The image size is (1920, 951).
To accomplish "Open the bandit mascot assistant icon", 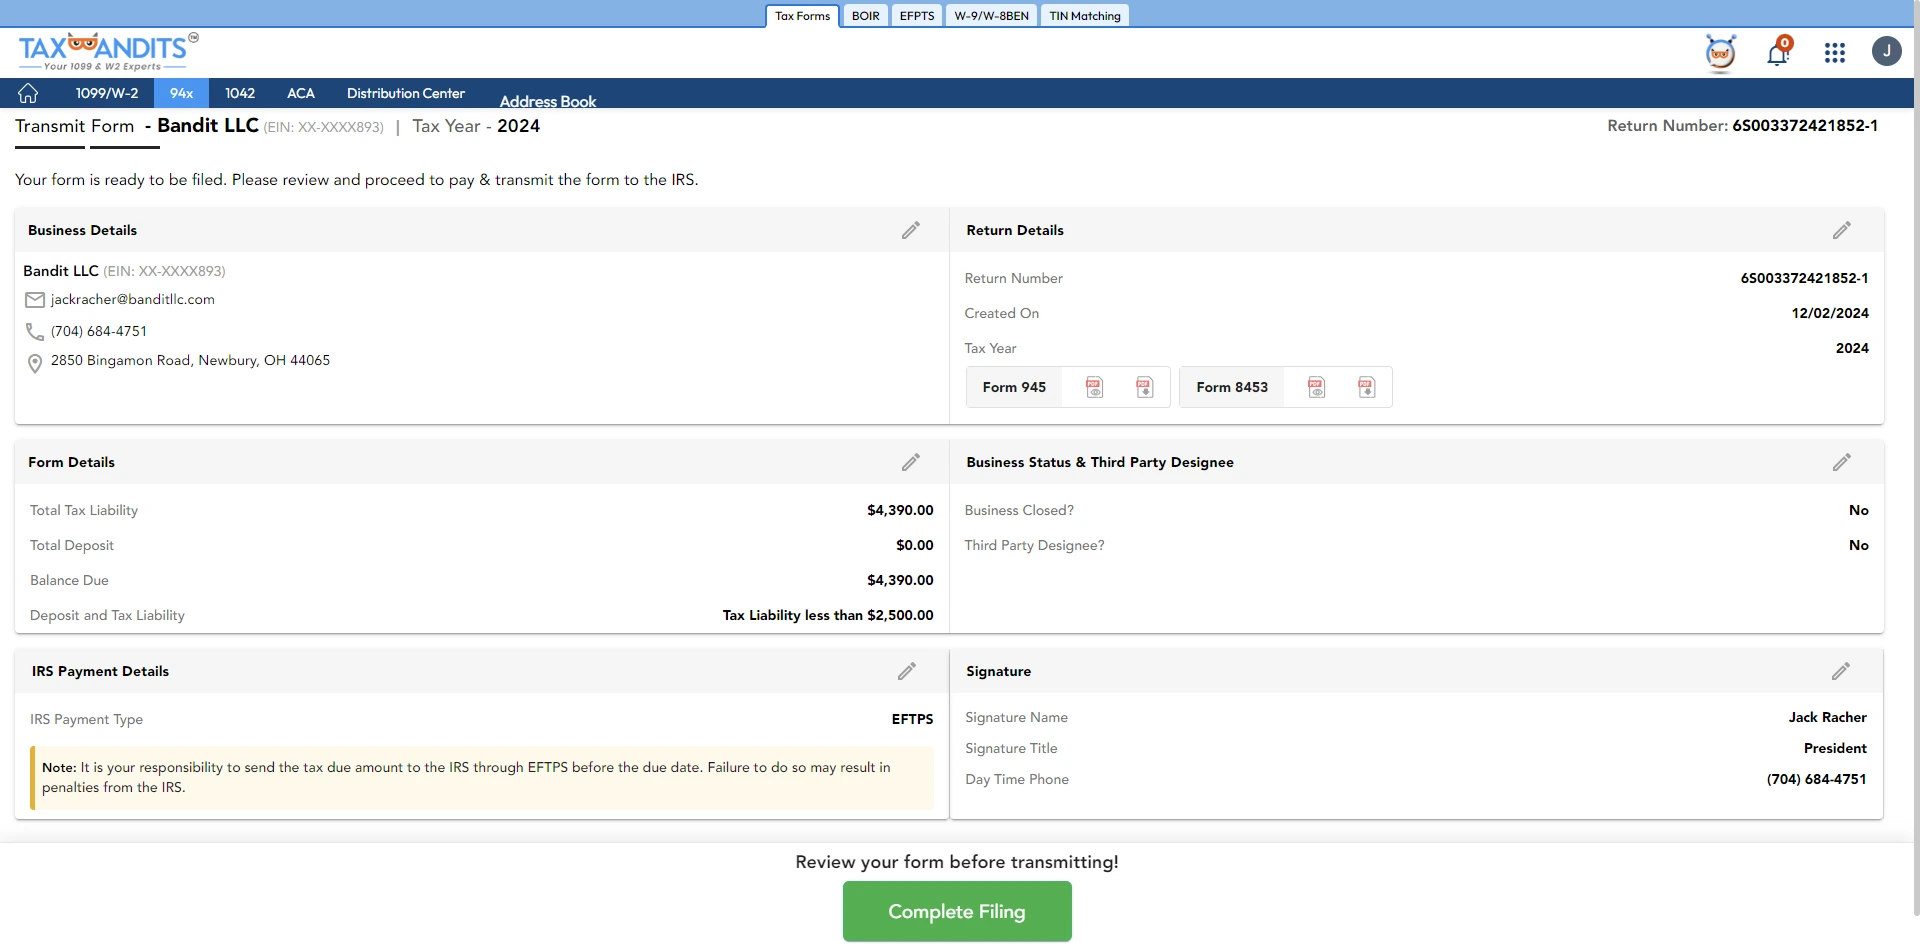I will (x=1720, y=53).
